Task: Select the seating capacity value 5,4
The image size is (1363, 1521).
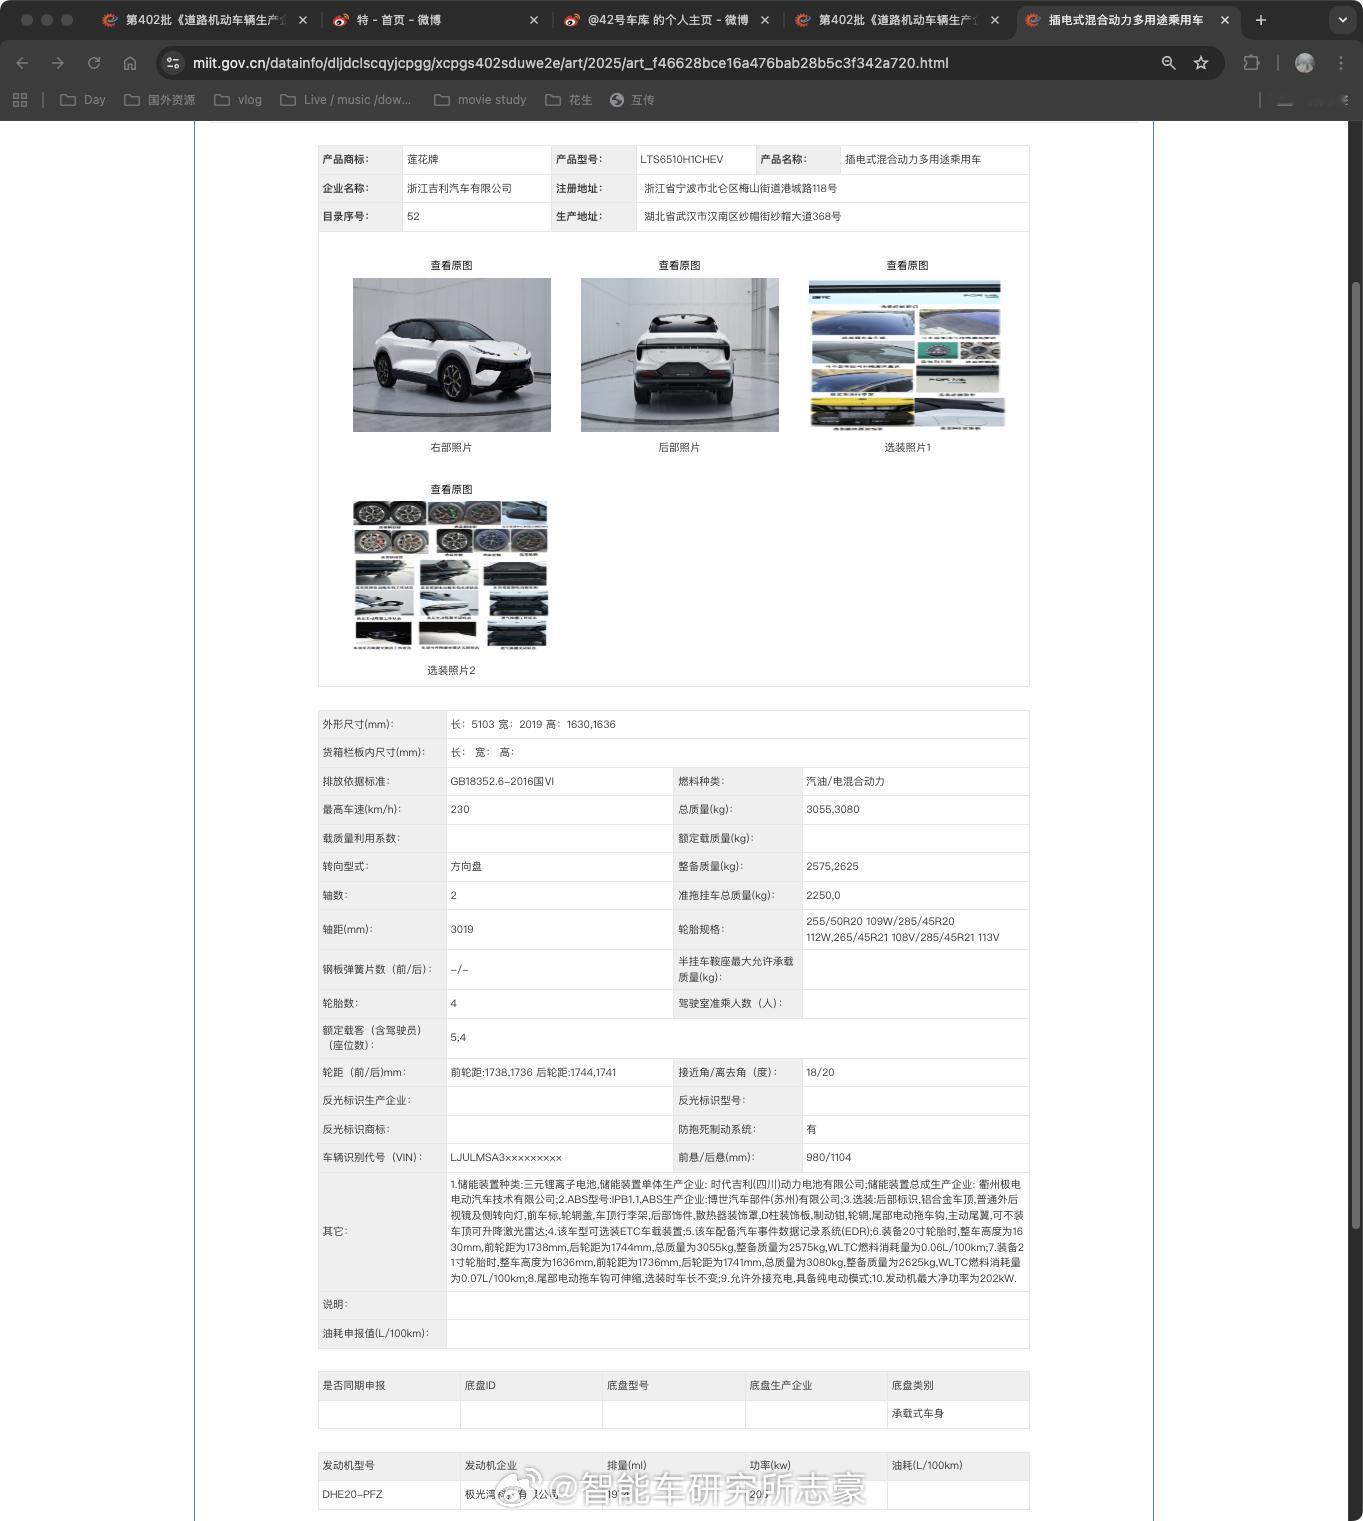Action: [x=458, y=1038]
